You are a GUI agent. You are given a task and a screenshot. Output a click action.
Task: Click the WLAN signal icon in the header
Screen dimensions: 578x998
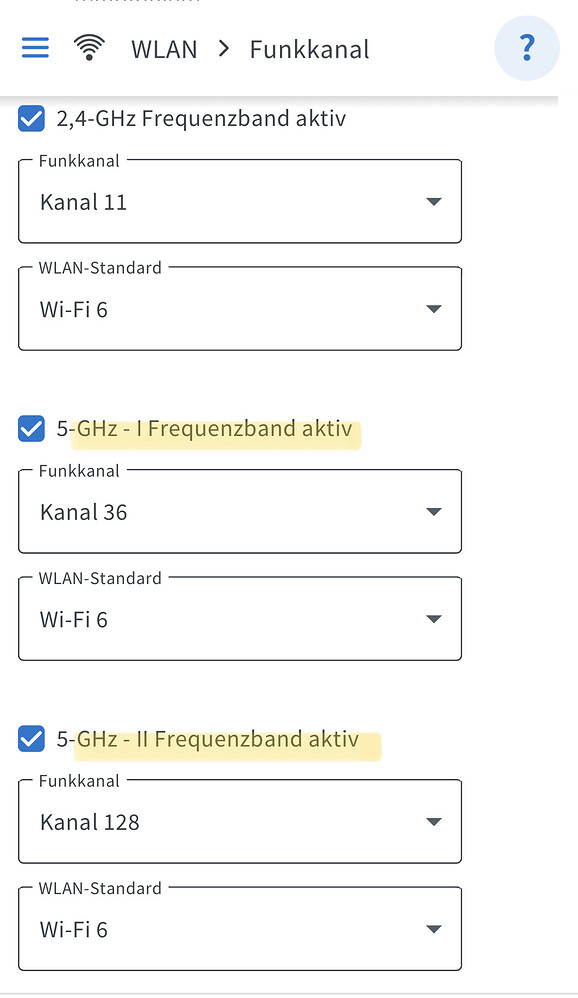pyautogui.click(x=89, y=47)
